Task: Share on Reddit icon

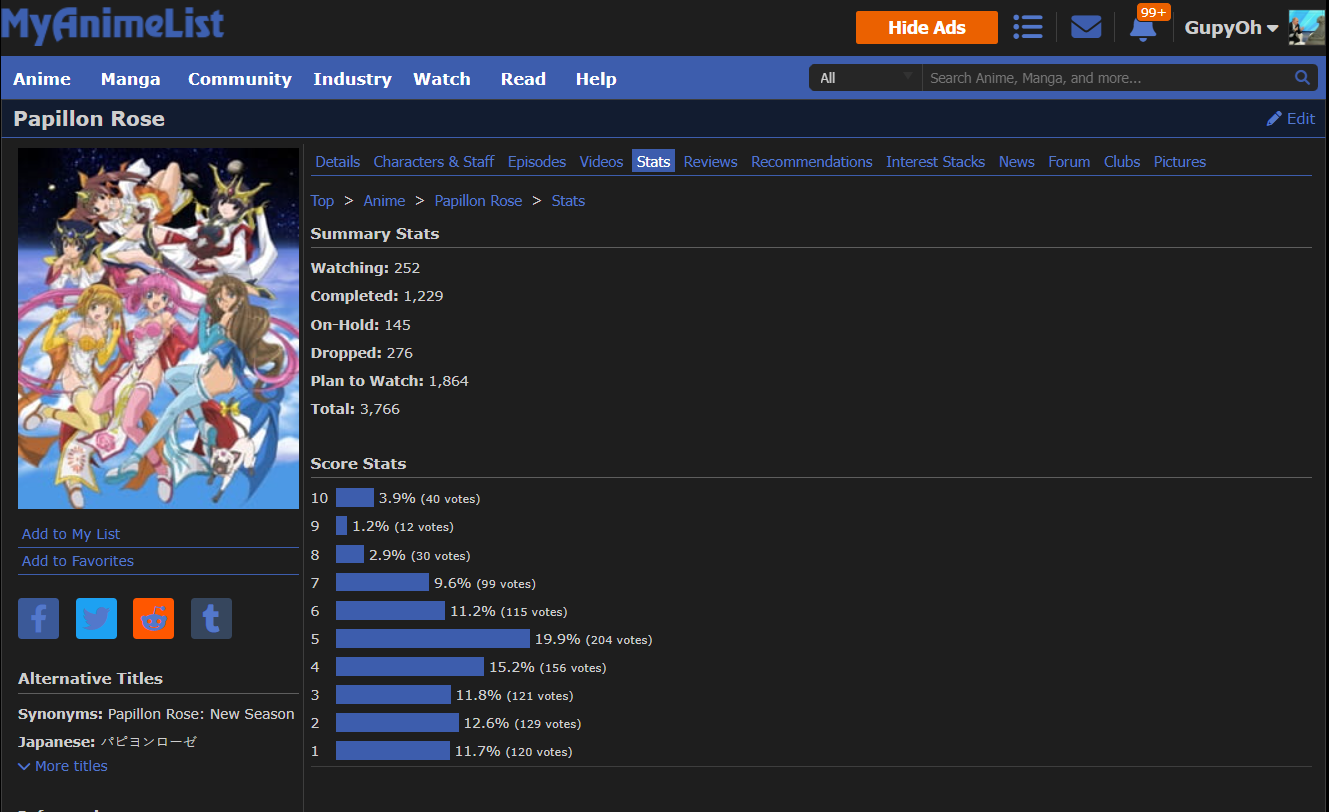Action: tap(153, 619)
